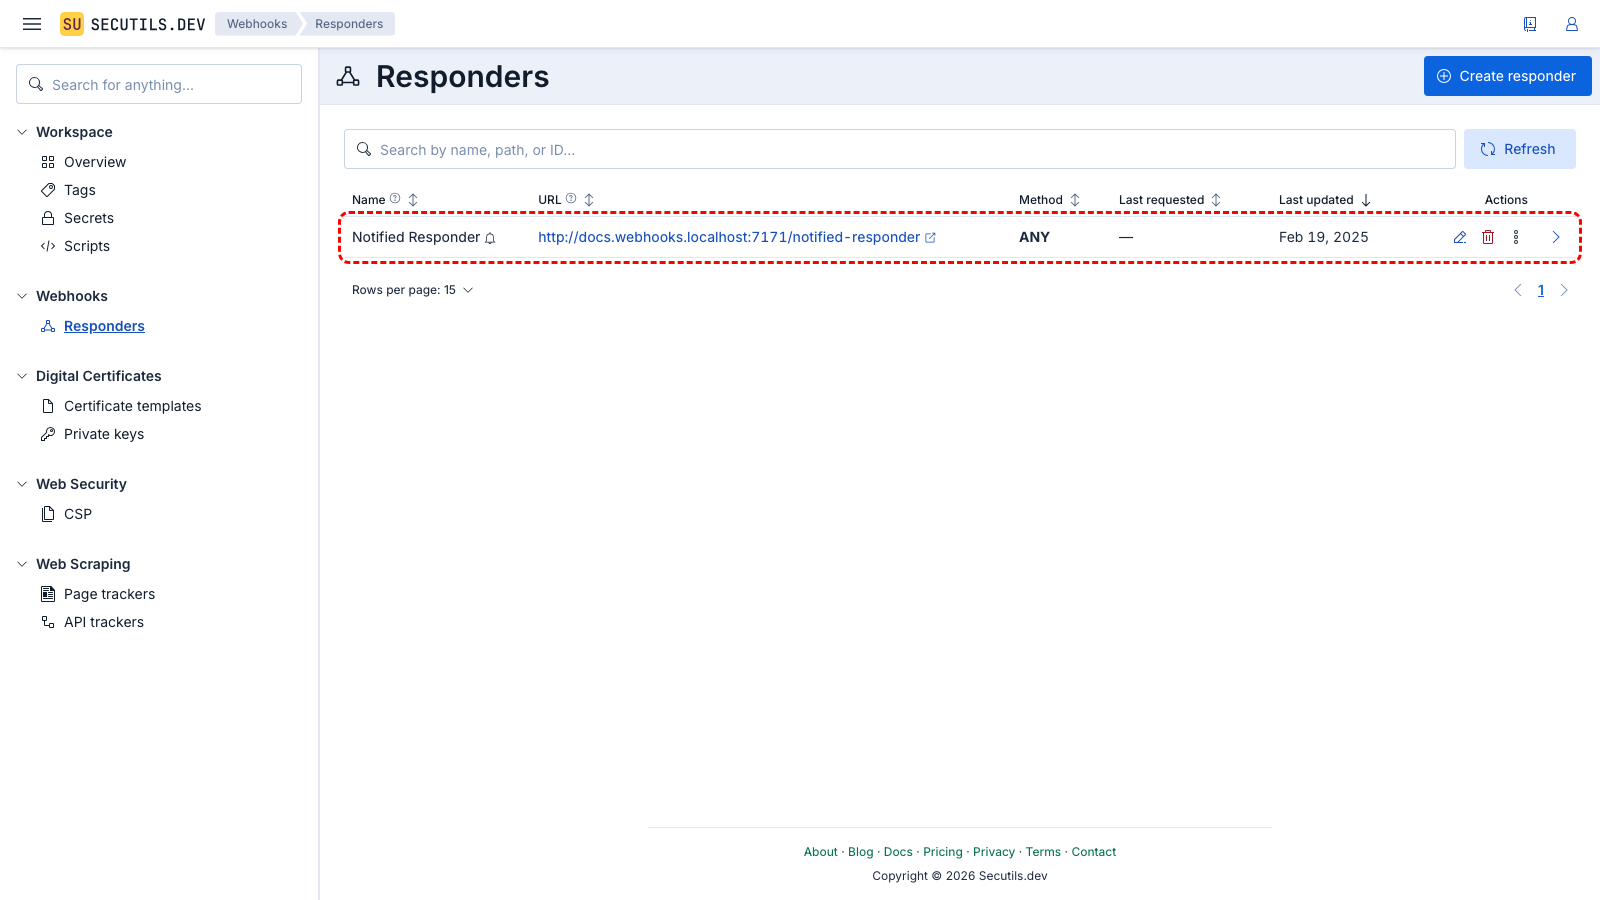The image size is (1600, 900).
Task: Open the Terms footer link
Action: click(1043, 852)
